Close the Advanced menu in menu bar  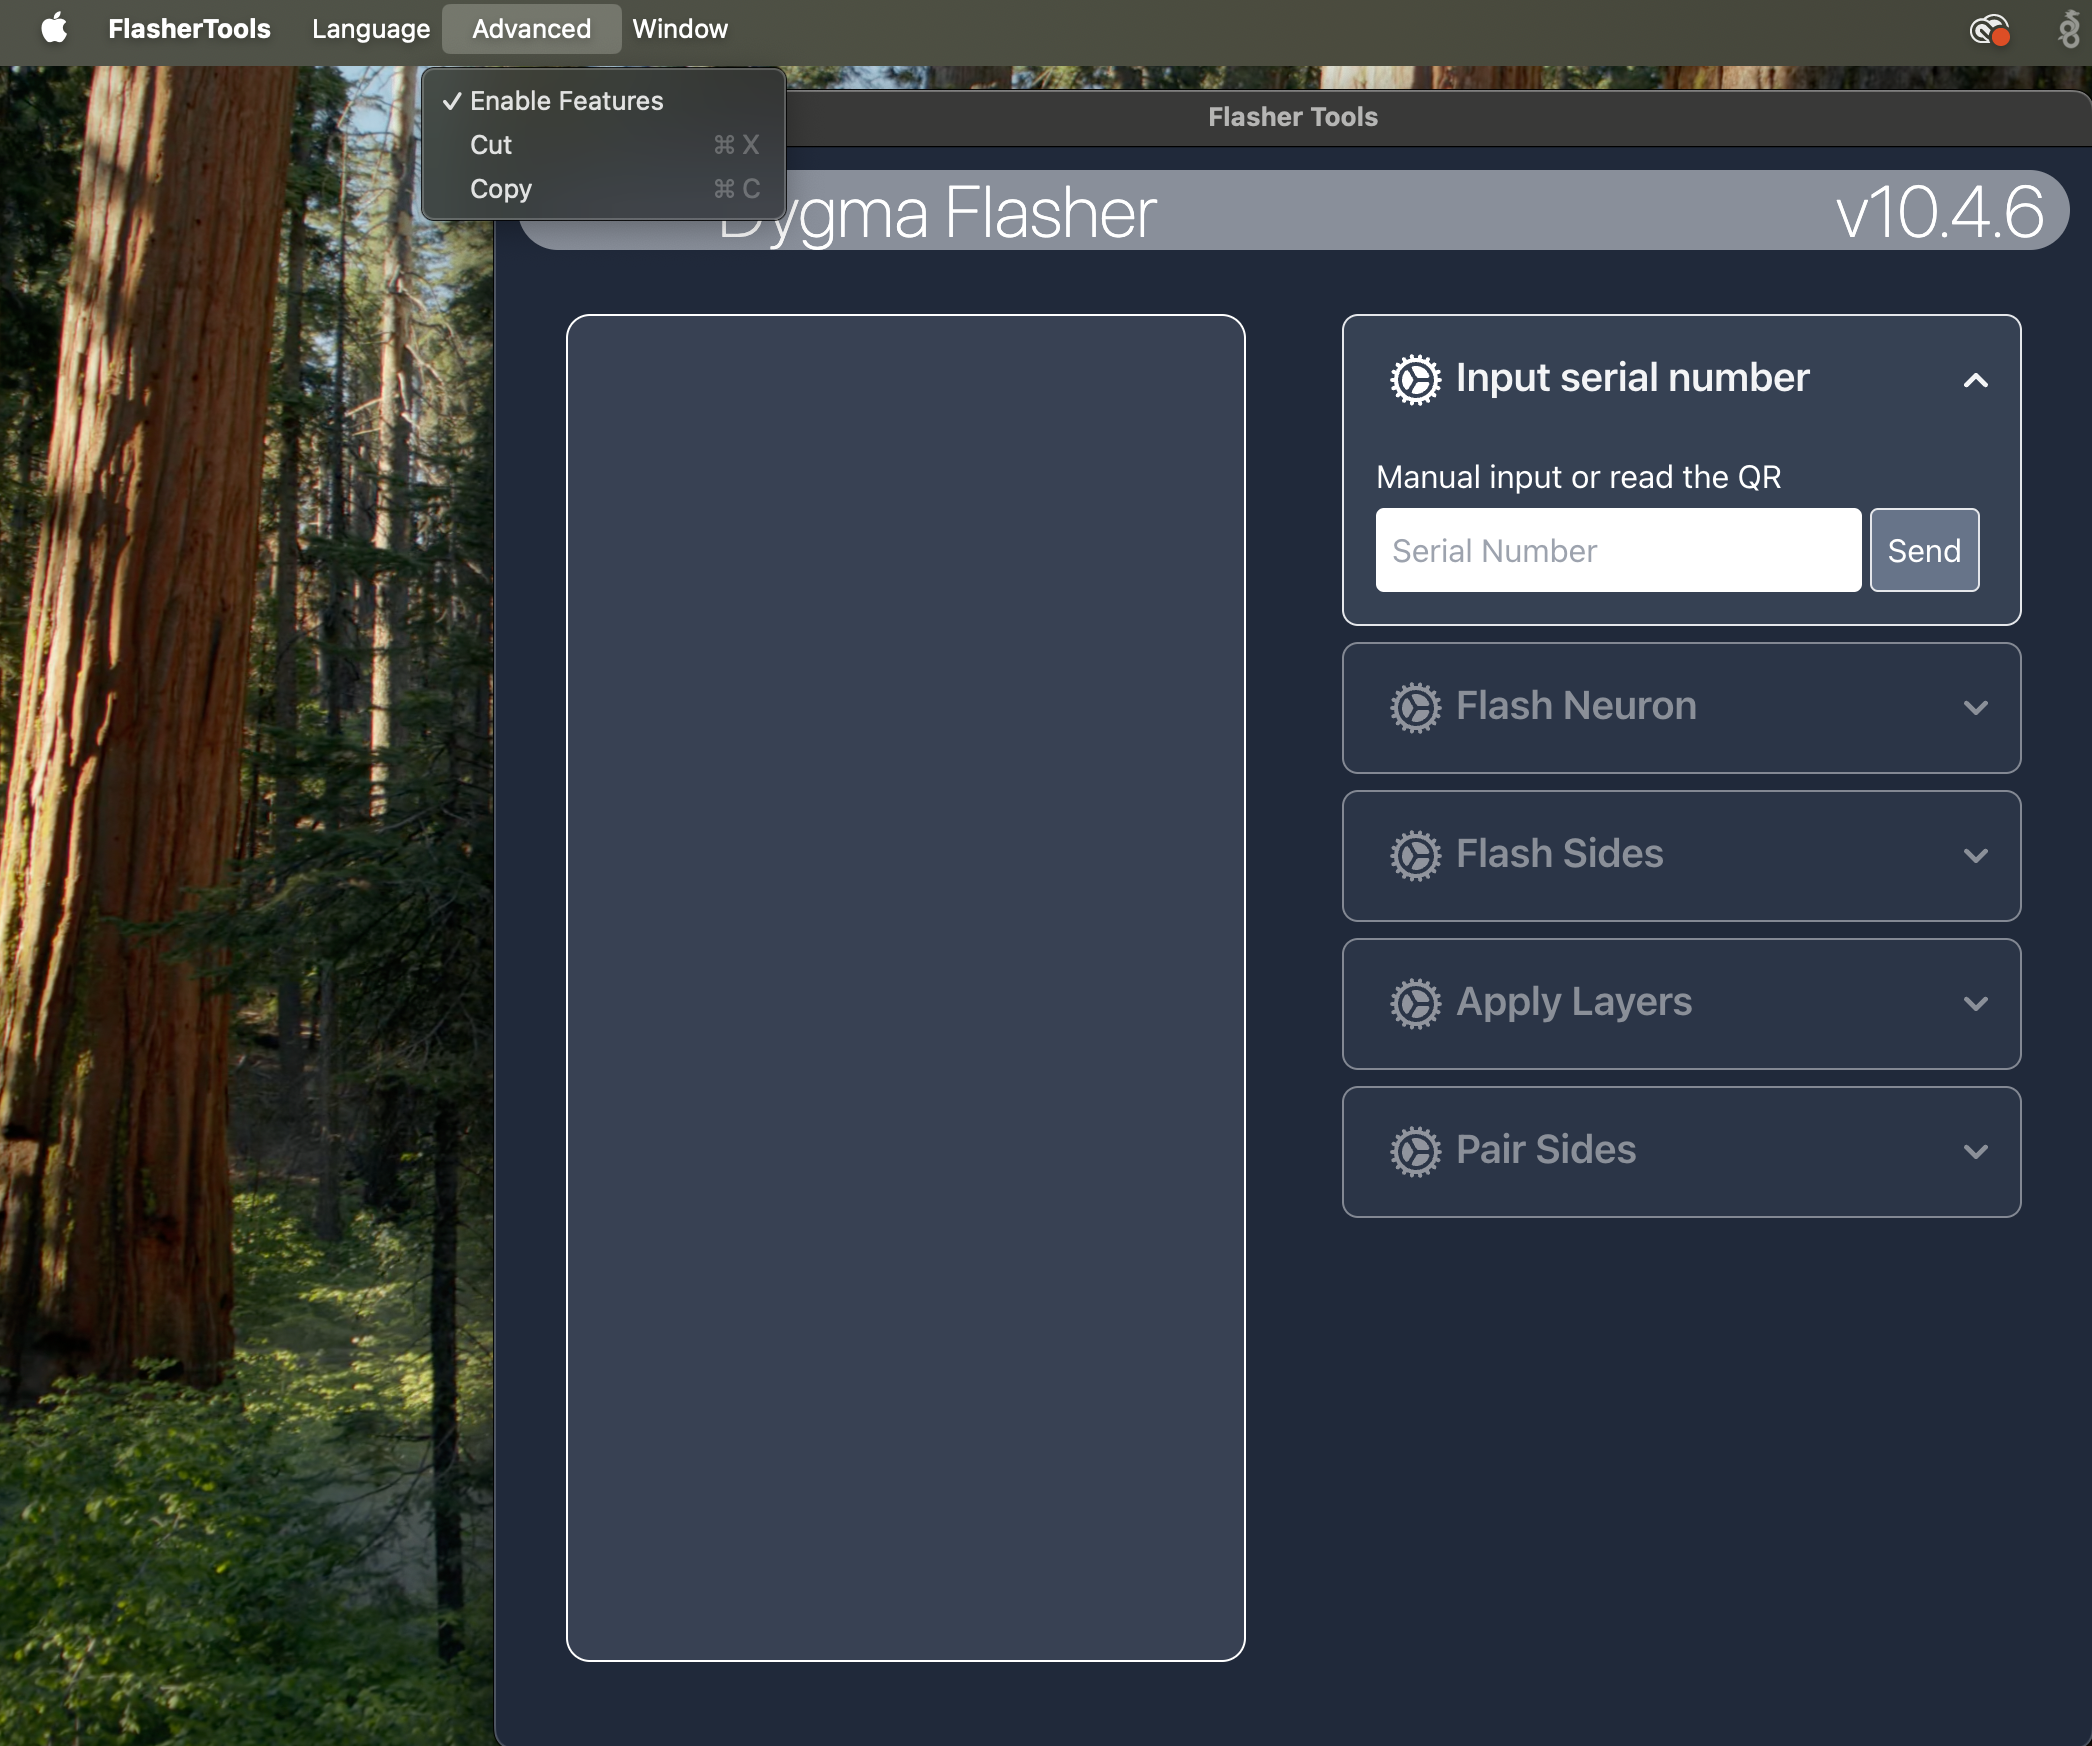(x=531, y=29)
